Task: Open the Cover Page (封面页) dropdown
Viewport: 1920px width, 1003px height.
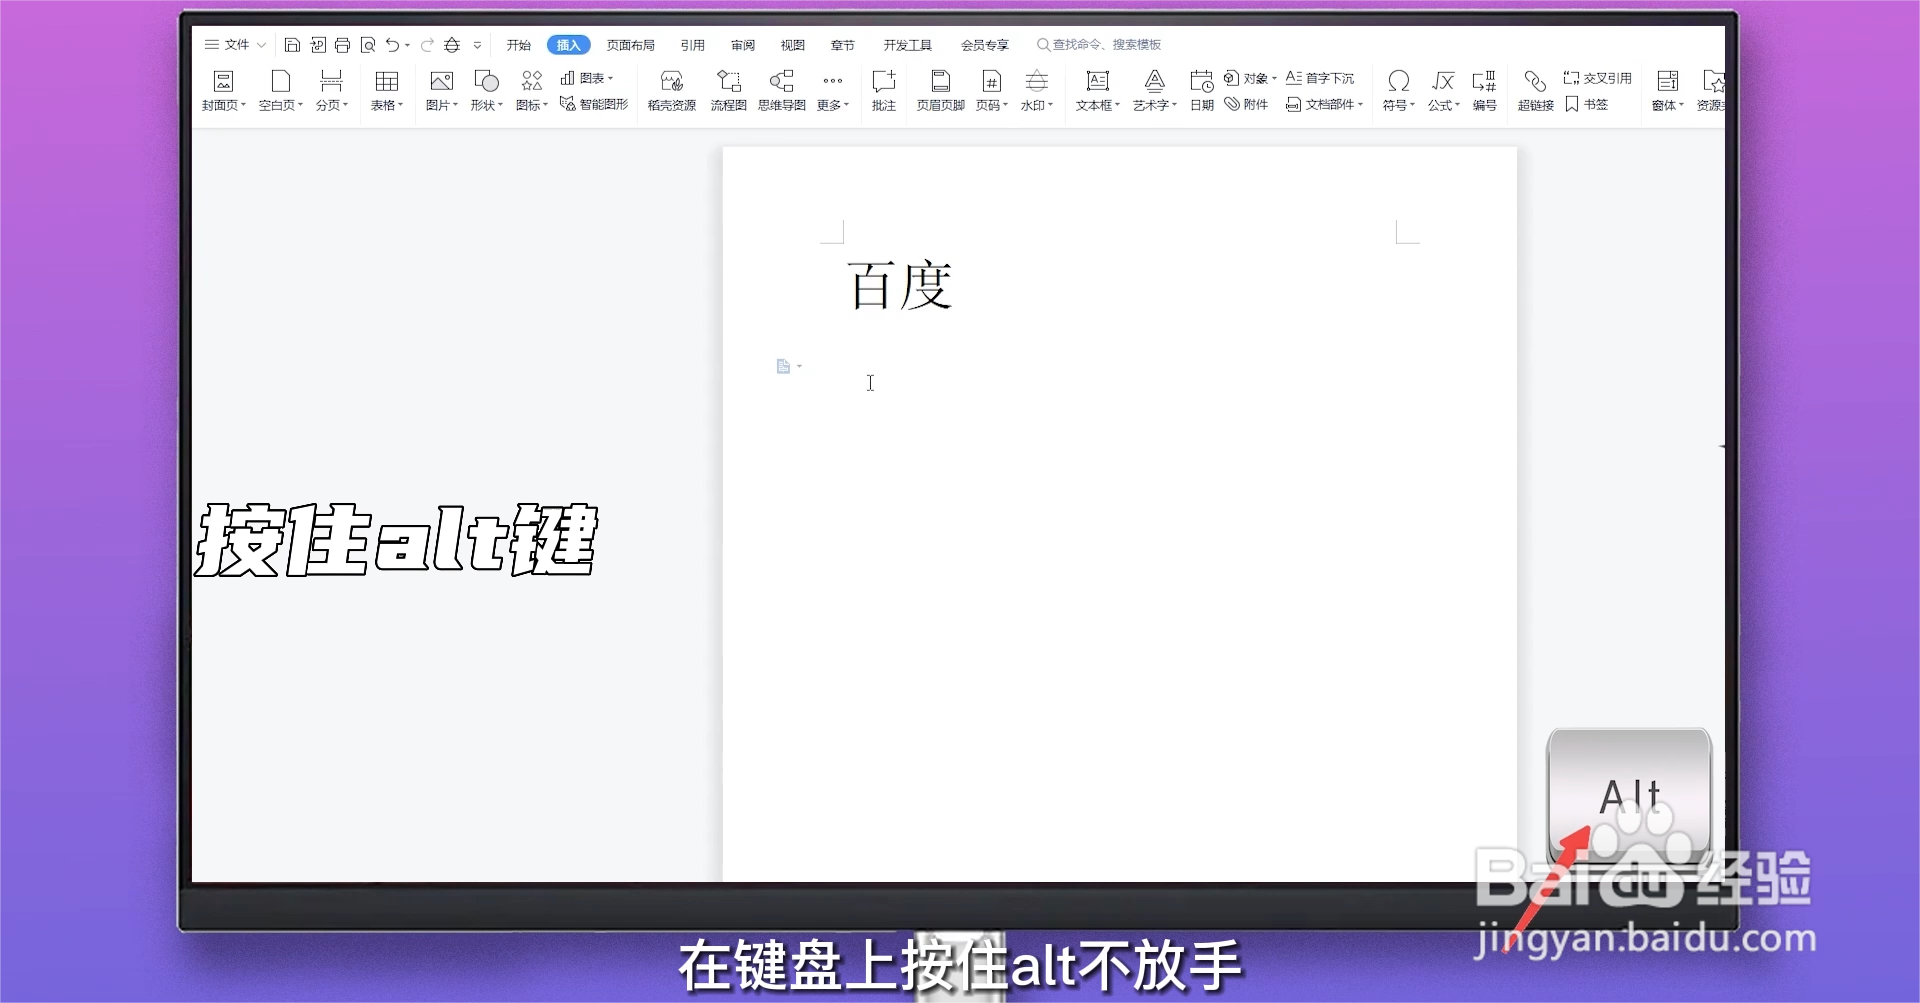Action: [x=222, y=90]
